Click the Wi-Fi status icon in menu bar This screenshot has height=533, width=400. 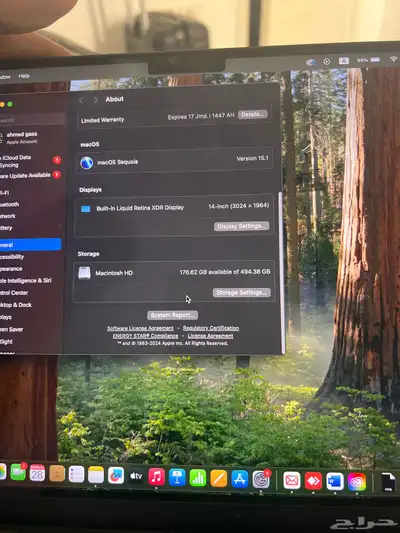coord(394,59)
